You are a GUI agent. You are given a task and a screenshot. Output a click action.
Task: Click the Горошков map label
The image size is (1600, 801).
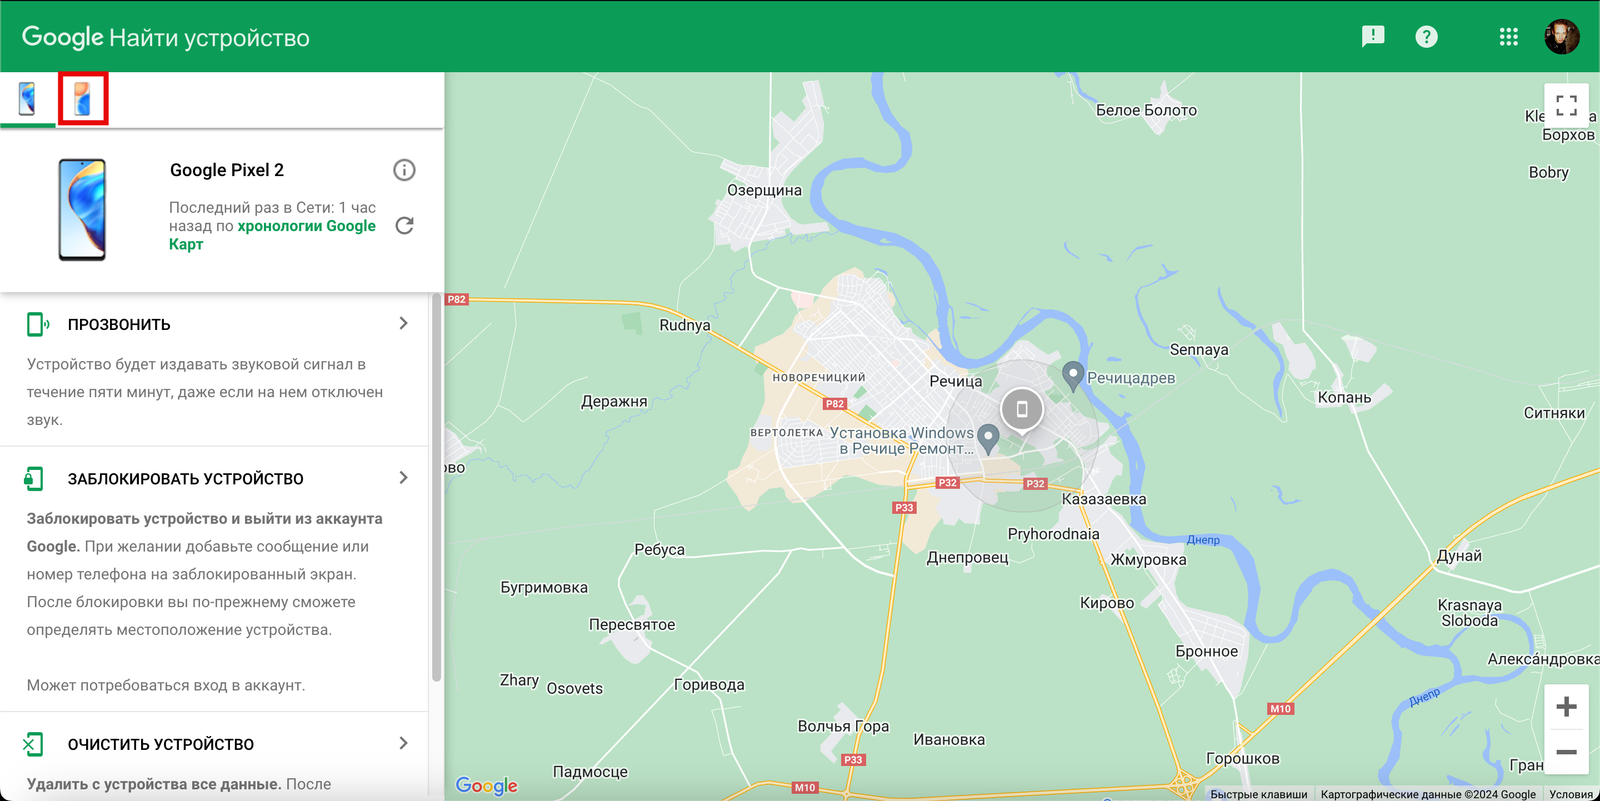[x=1243, y=758]
